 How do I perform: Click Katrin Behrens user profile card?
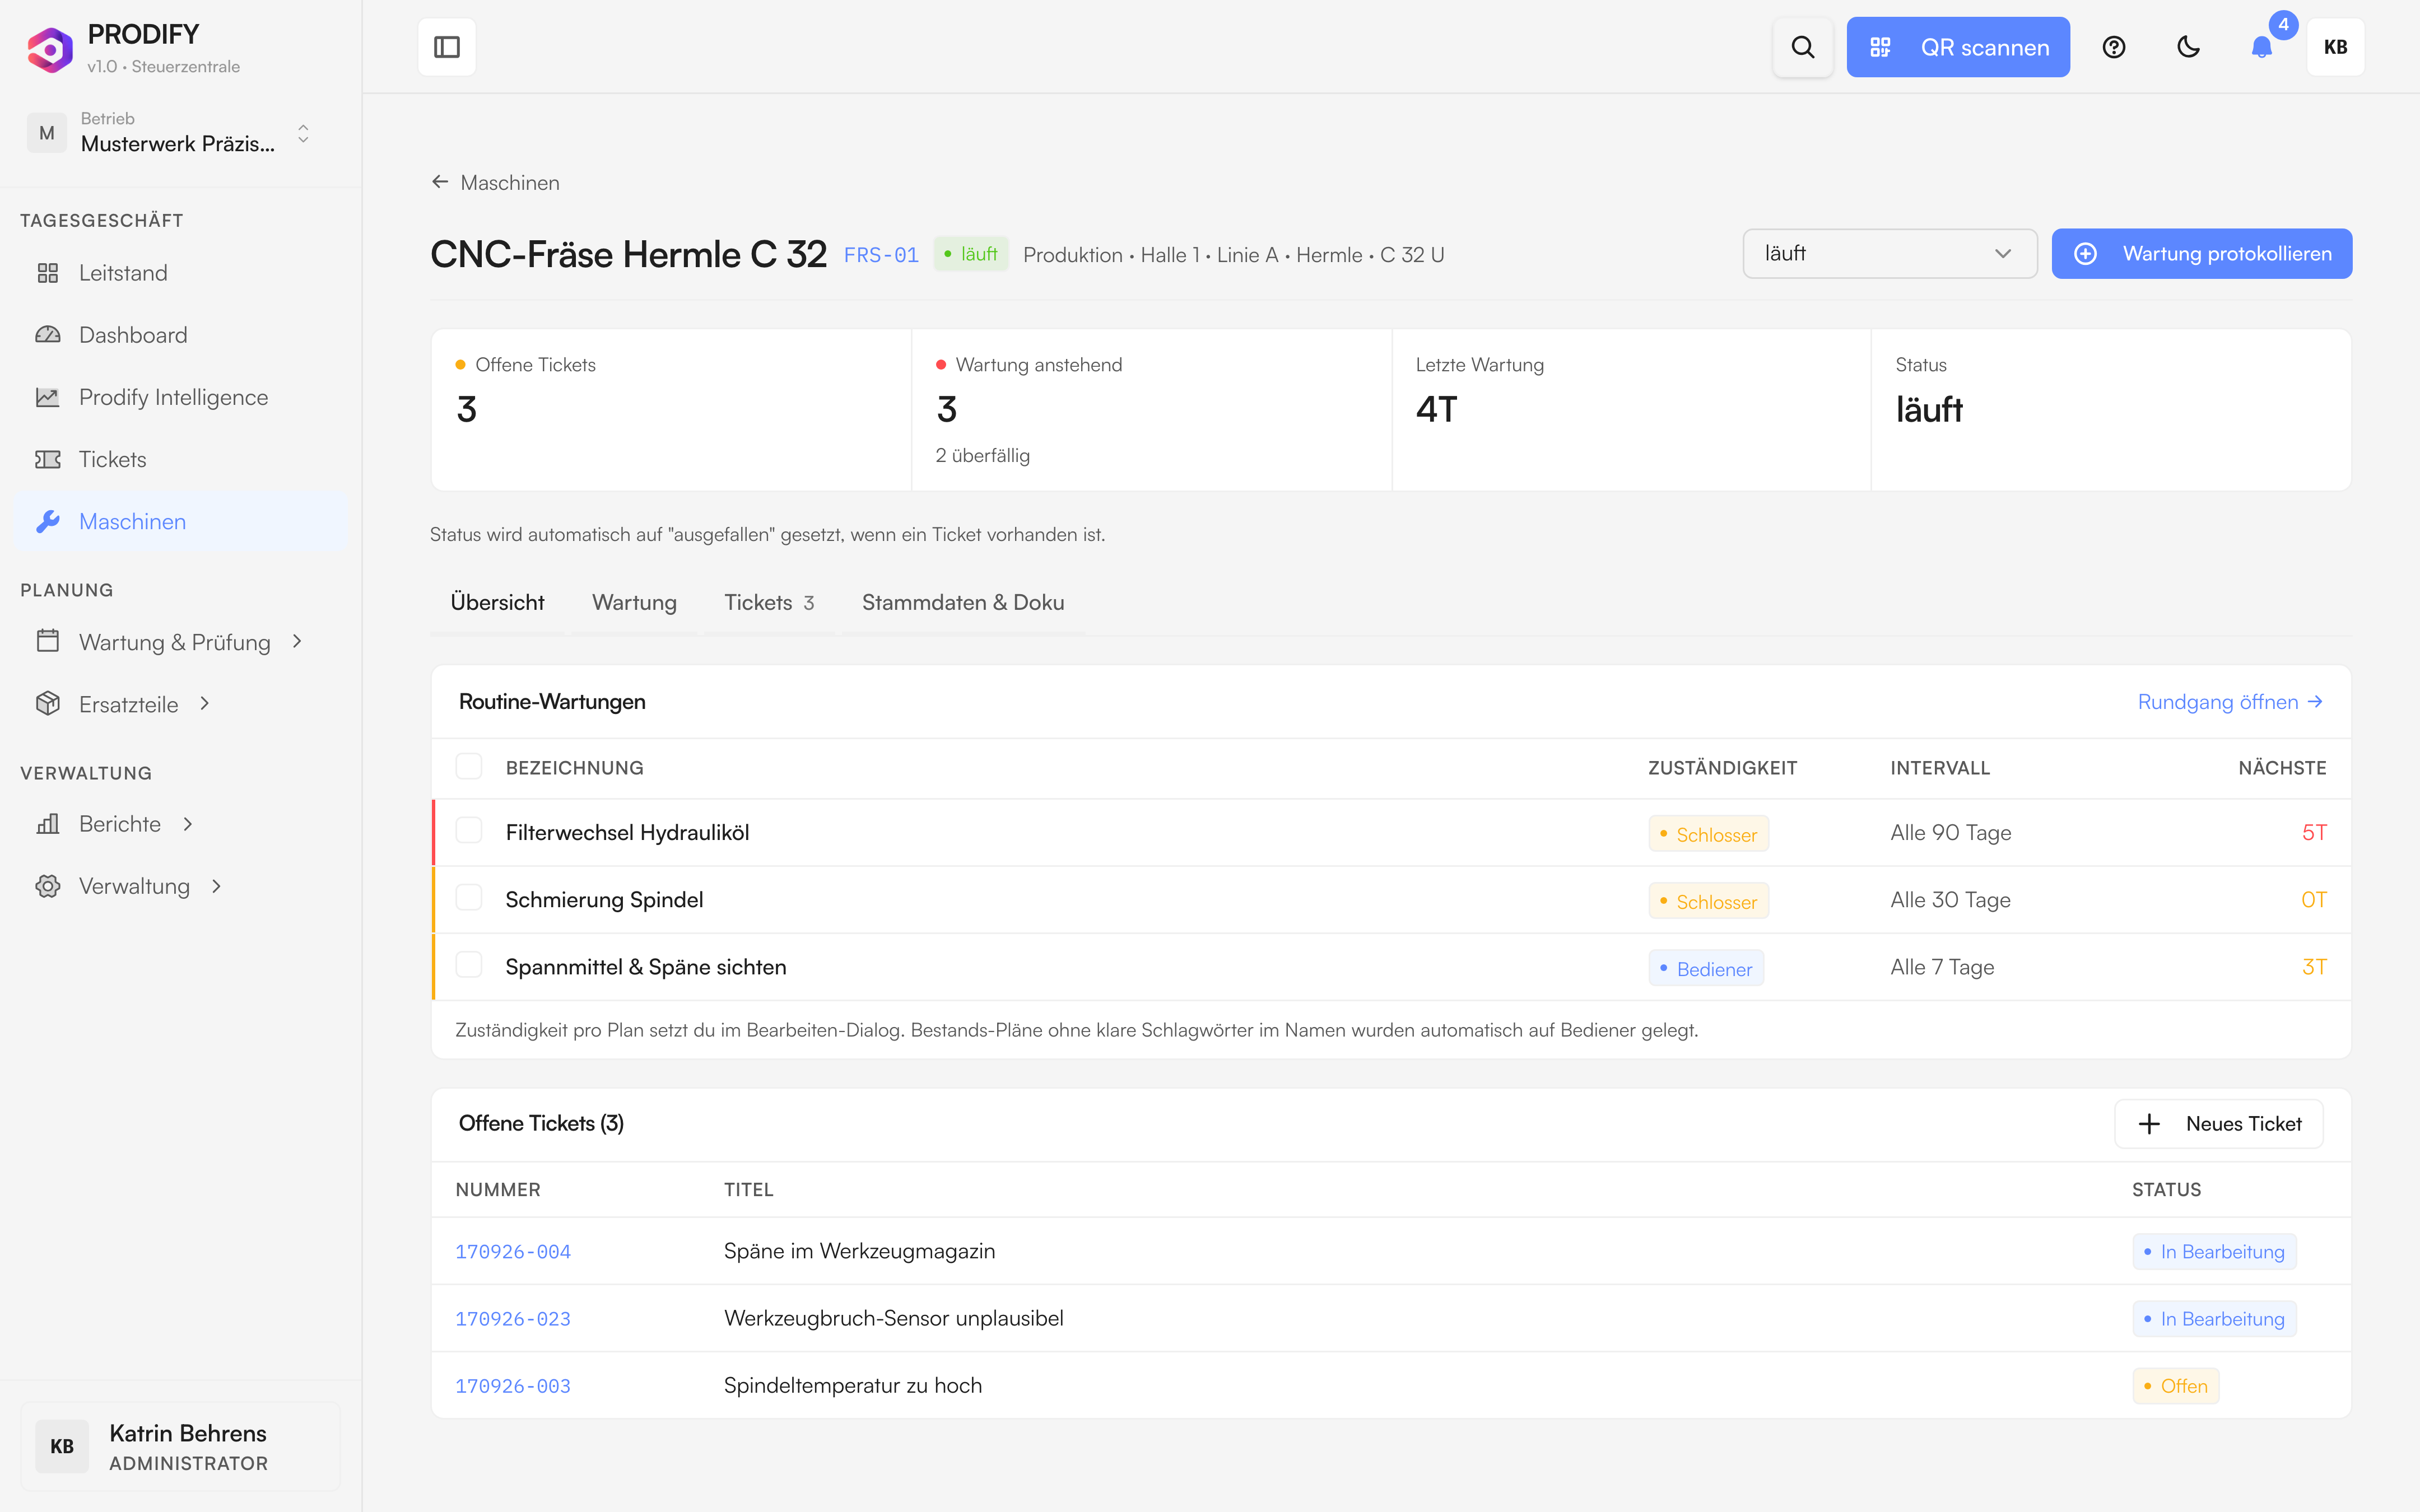click(180, 1446)
